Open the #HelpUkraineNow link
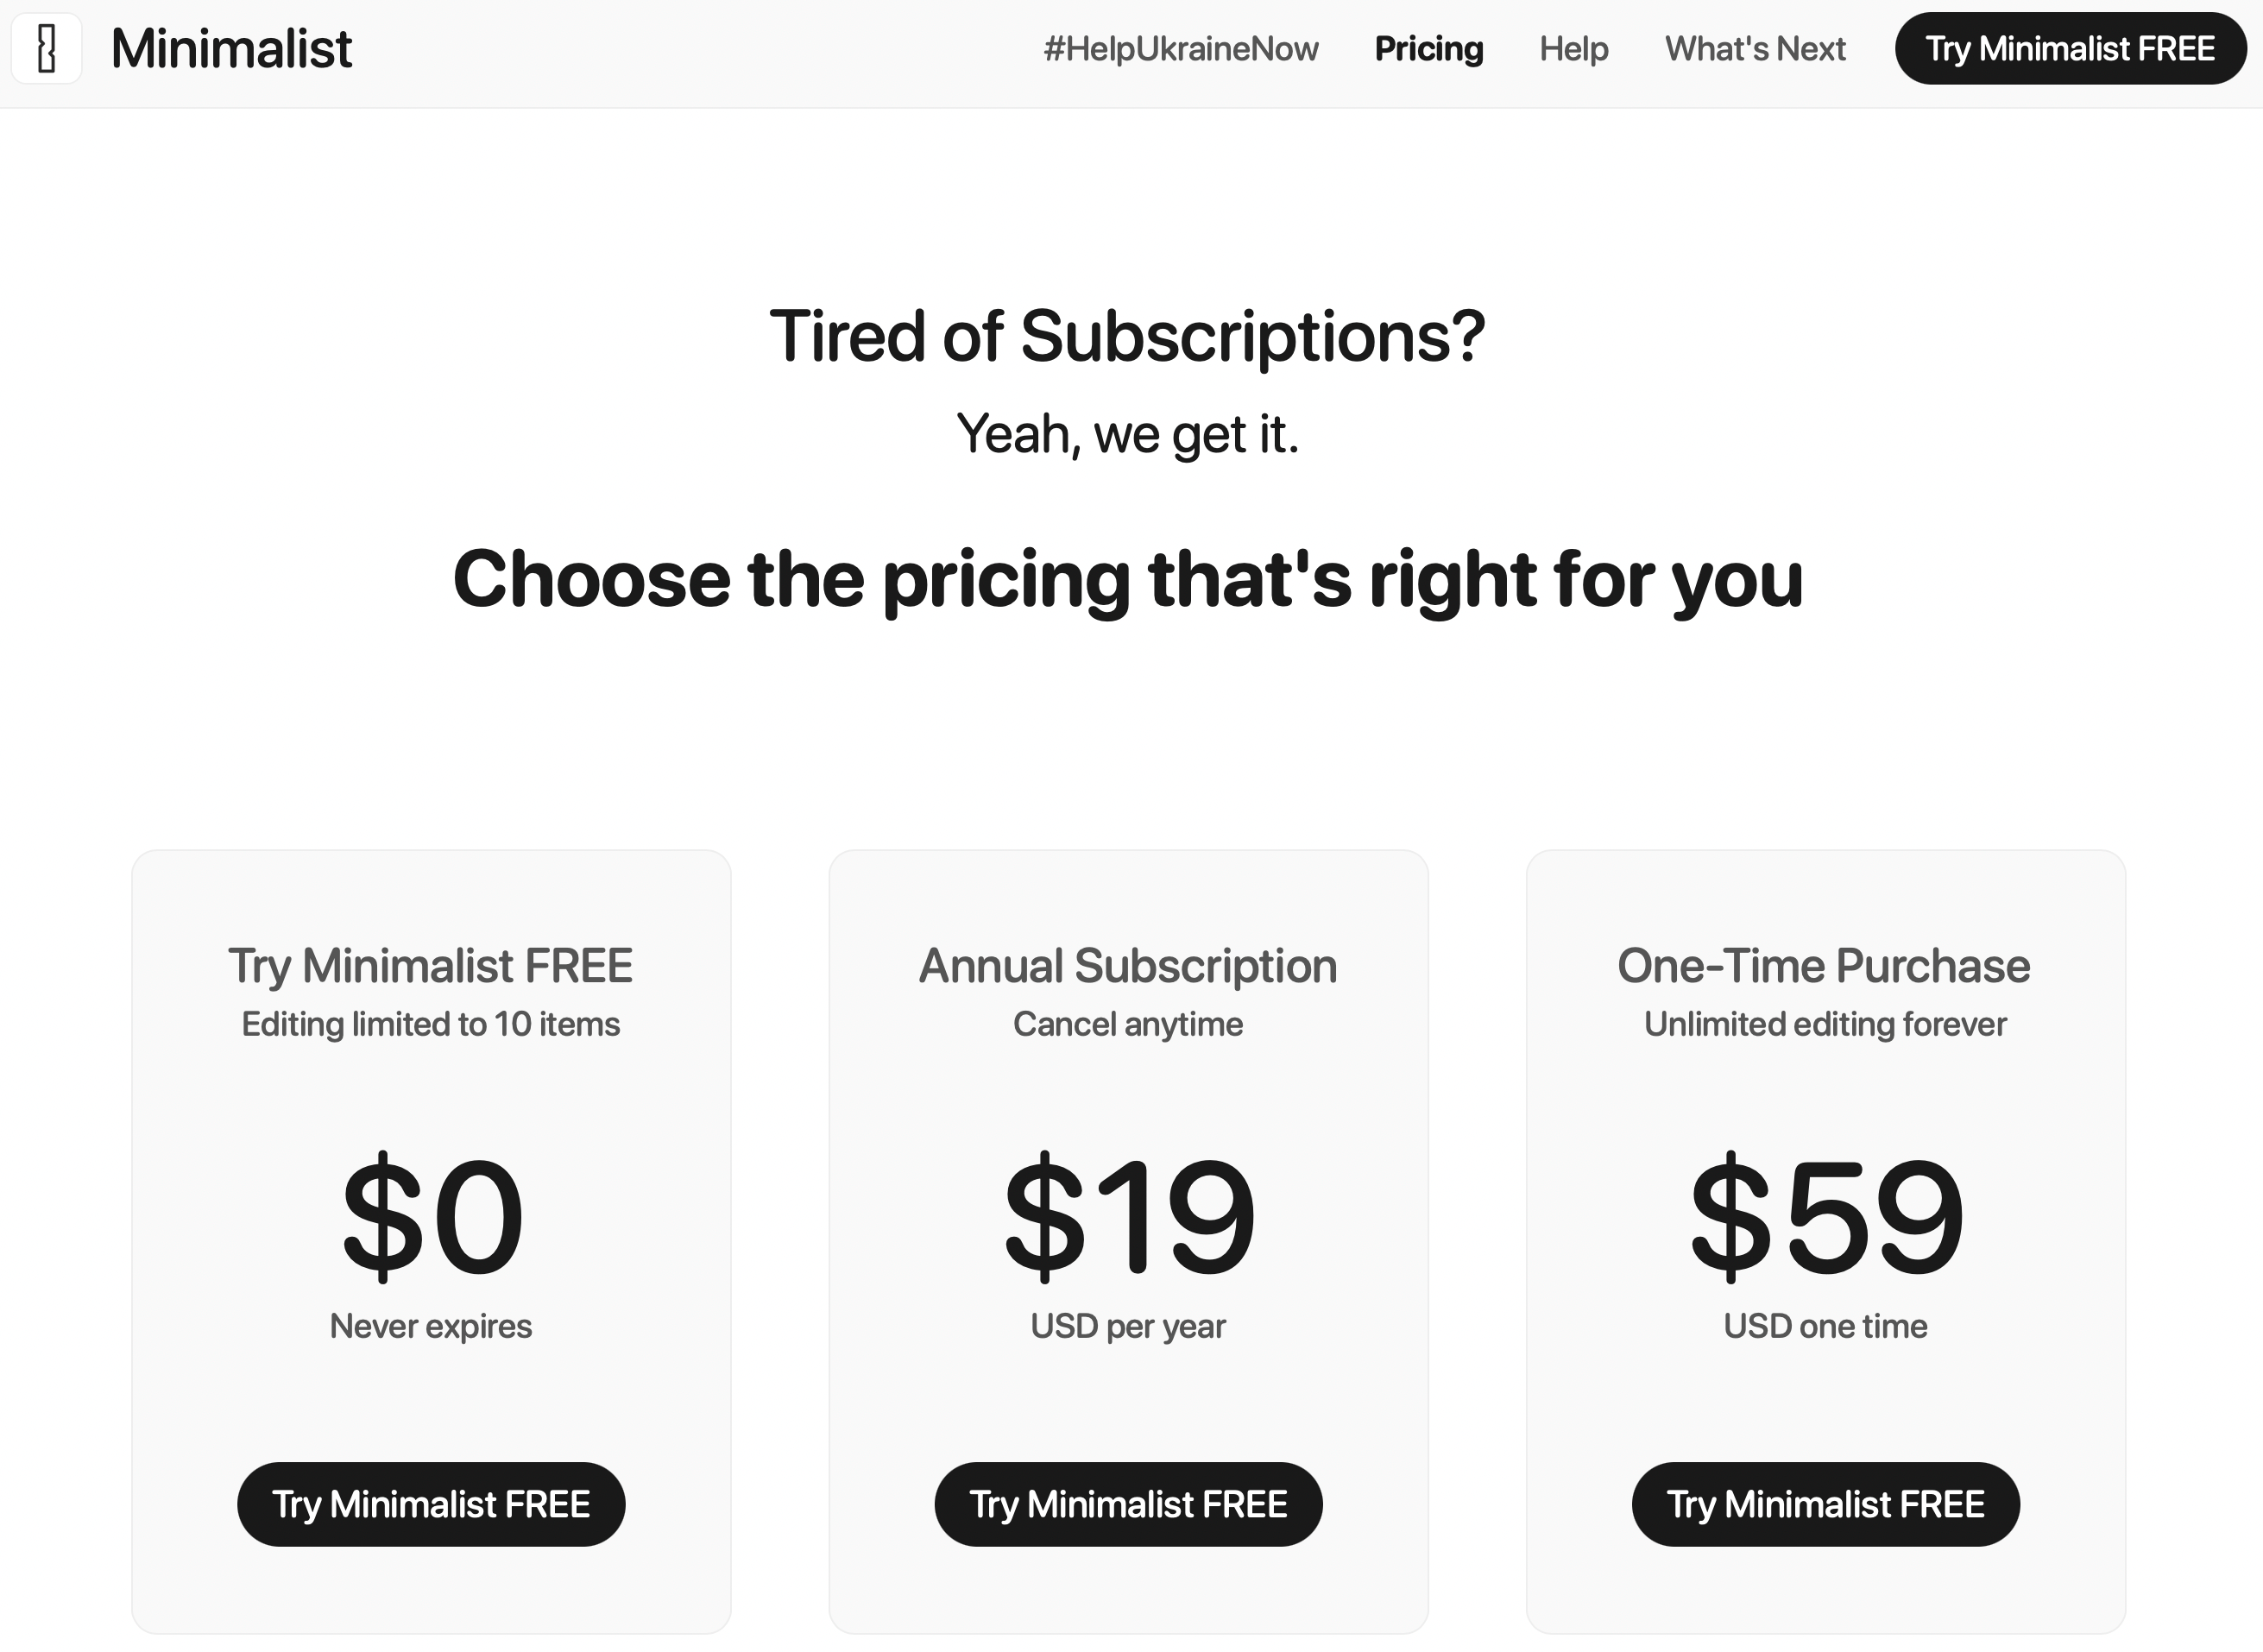Screen dimensions: 2263x1652 (x=1180, y=49)
